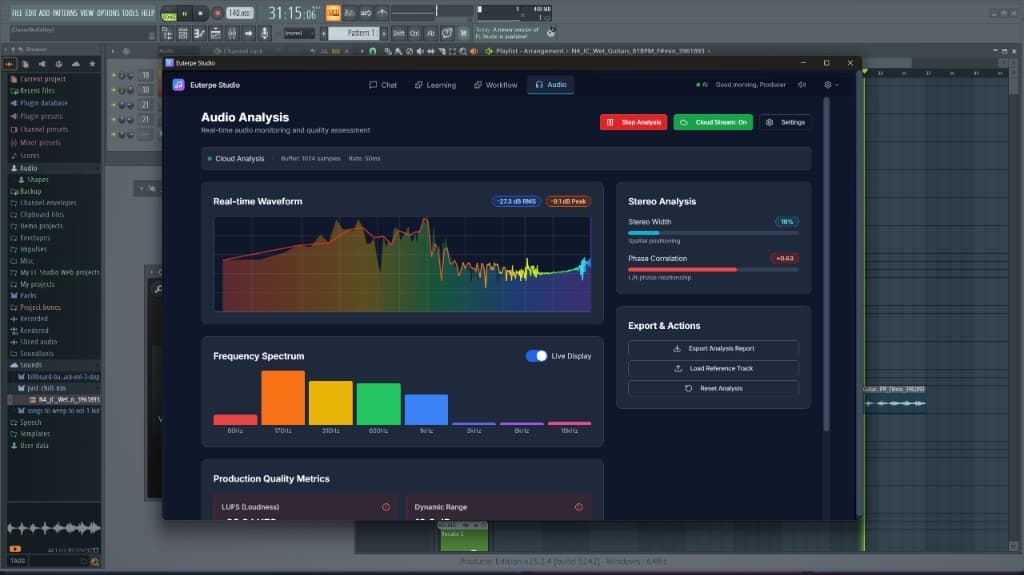Toggle the Live Display switch
Viewport: 1024px width, 575px height.
pos(536,356)
